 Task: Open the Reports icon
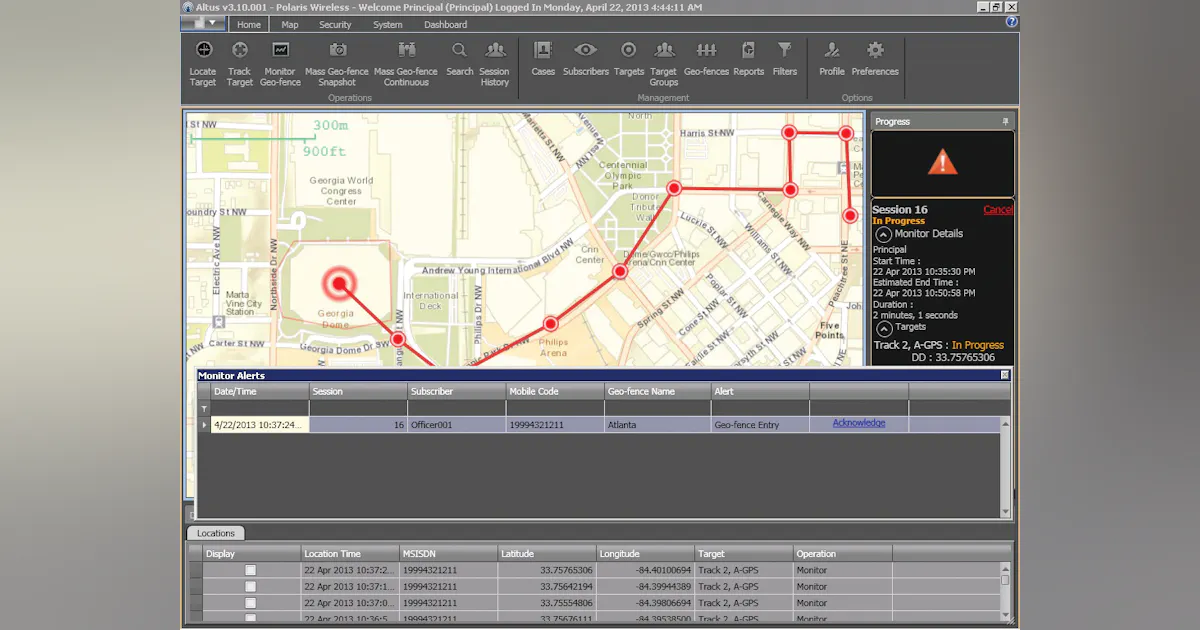(x=748, y=50)
